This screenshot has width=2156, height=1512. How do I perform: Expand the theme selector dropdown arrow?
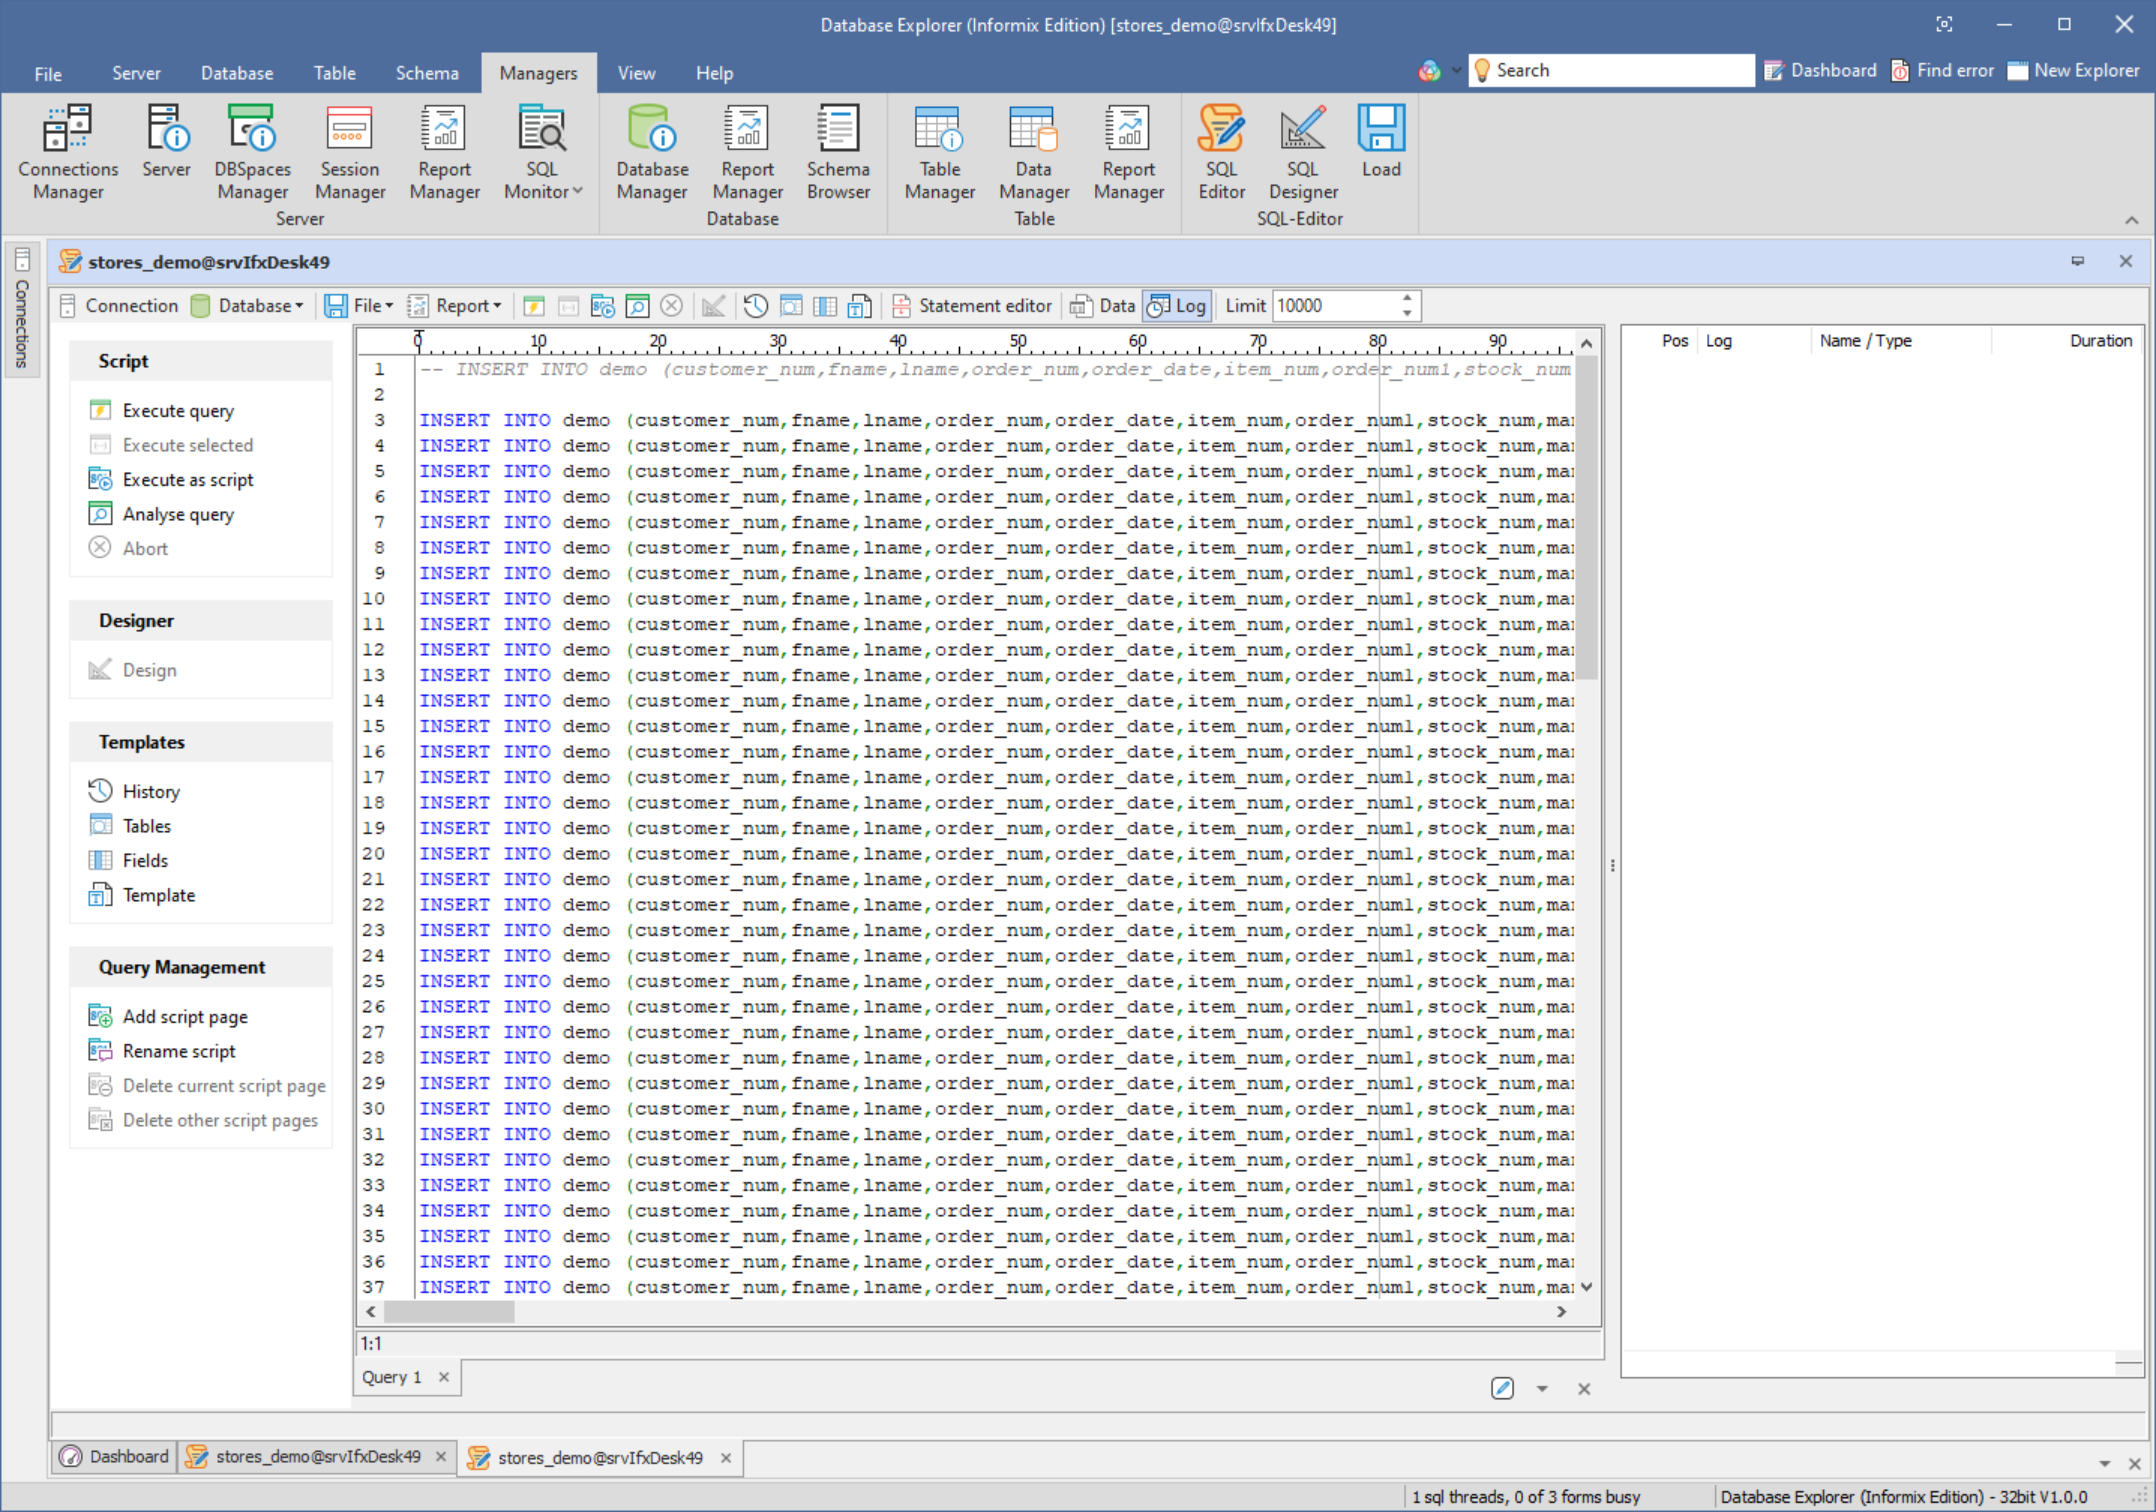click(1456, 71)
